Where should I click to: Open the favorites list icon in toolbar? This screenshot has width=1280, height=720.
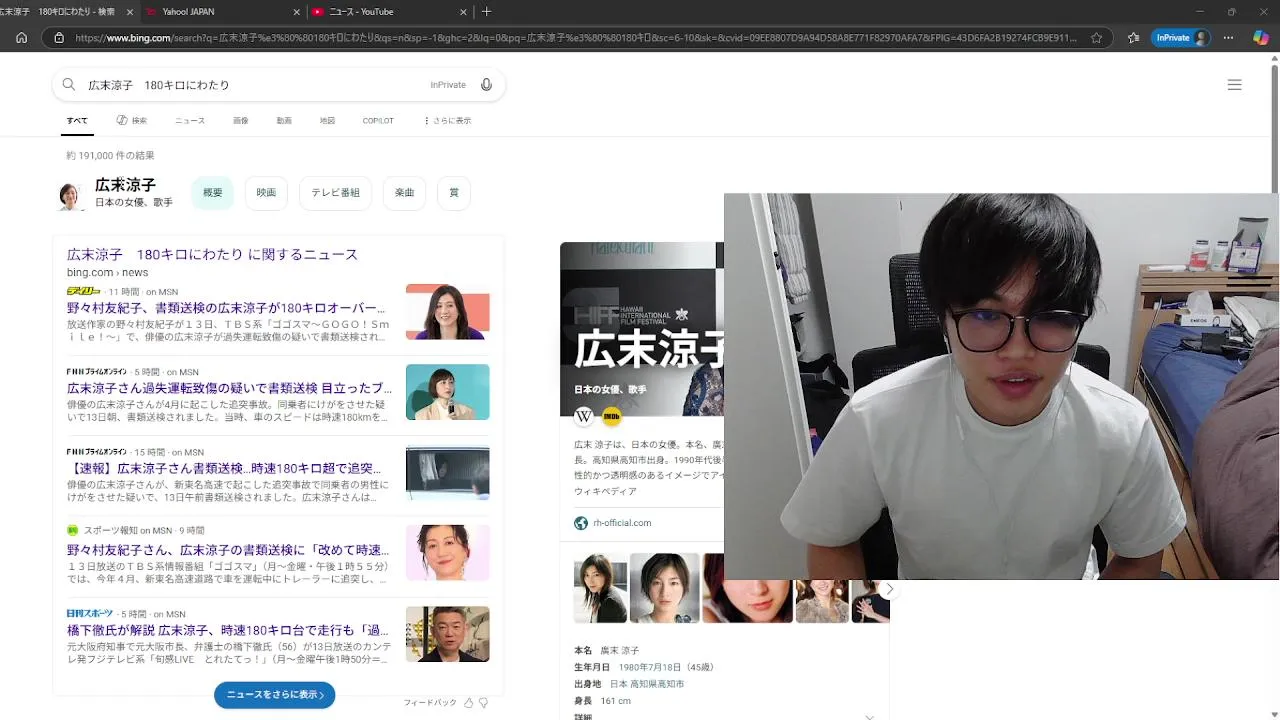pos(1133,38)
